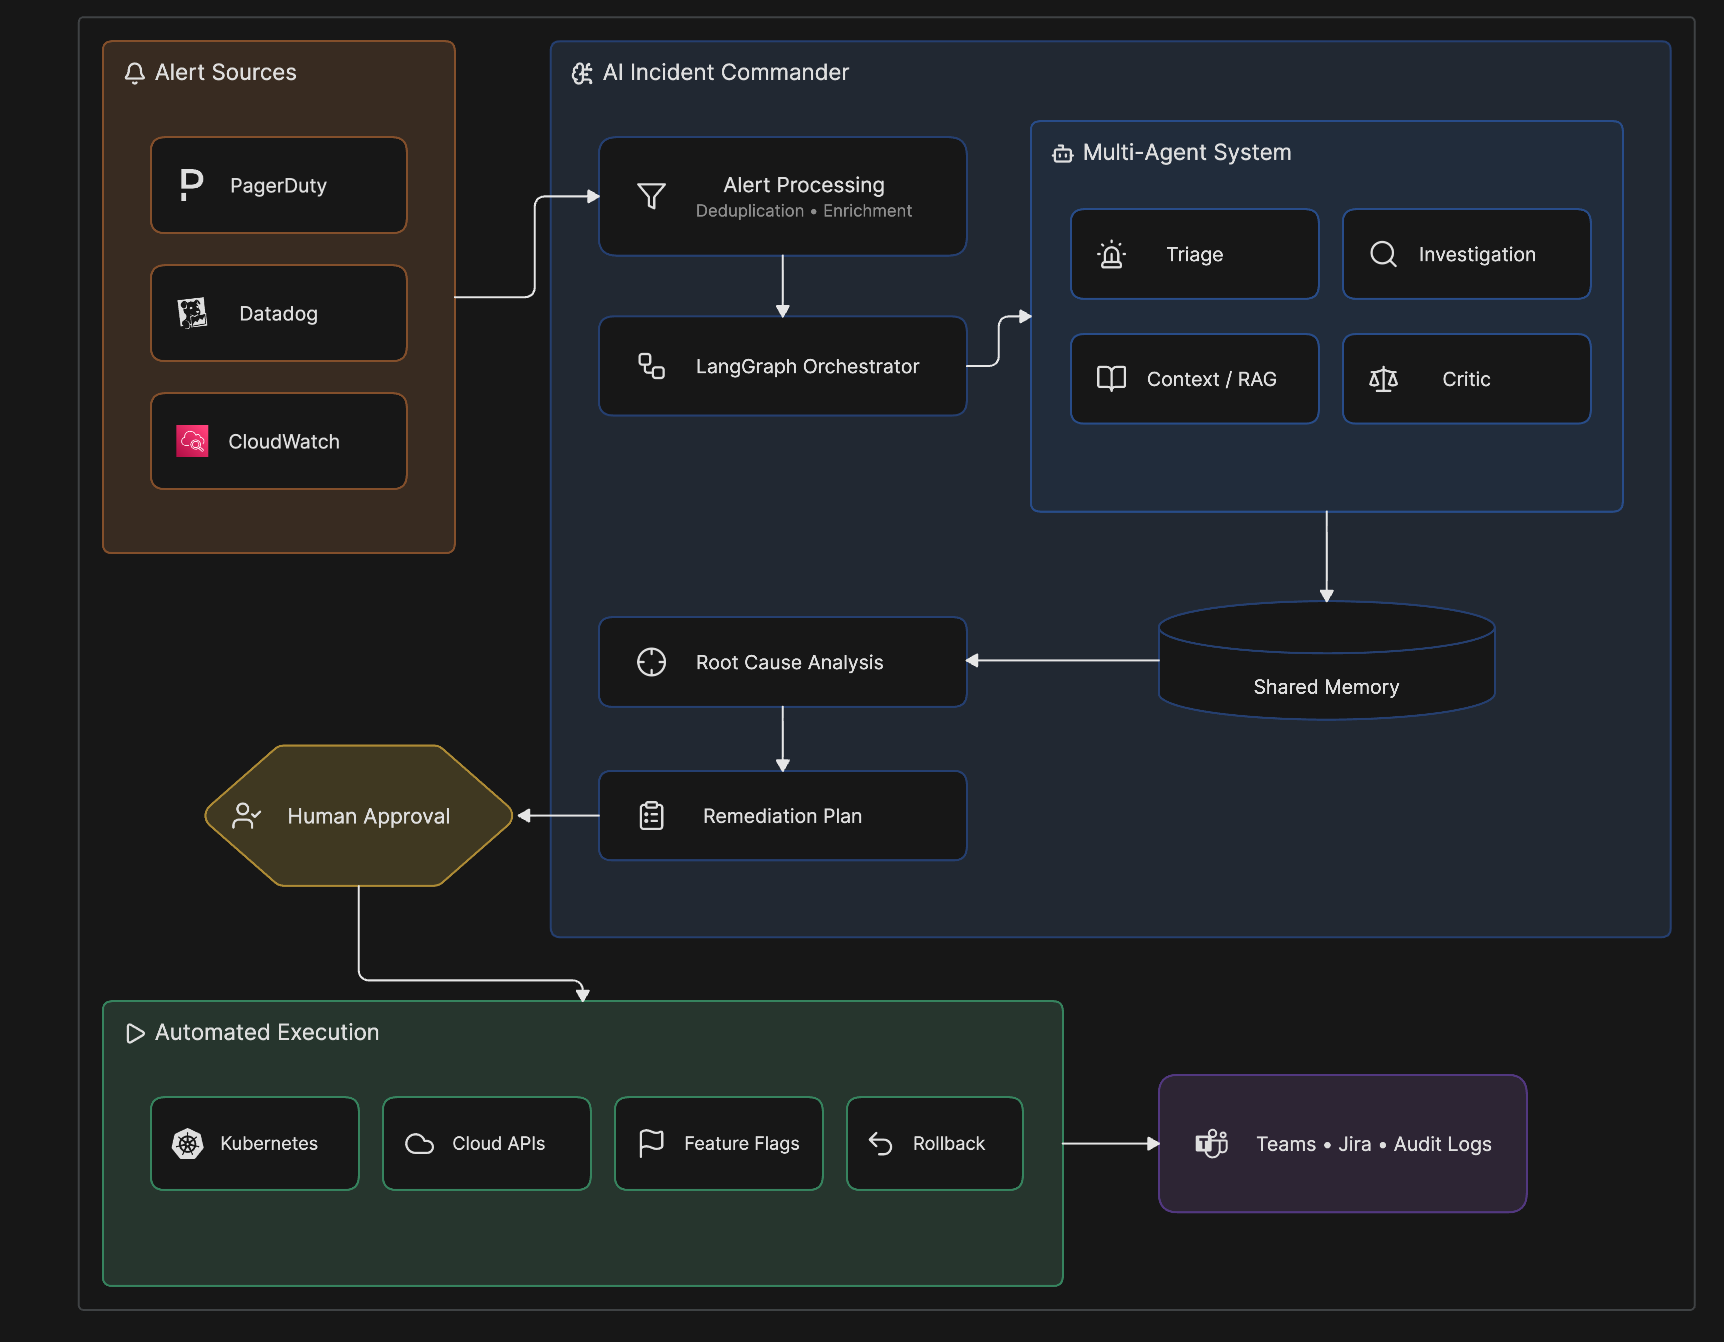Select the LangGraph Orchestrator node
Screen dimensions: 1724x1342
pos(783,366)
